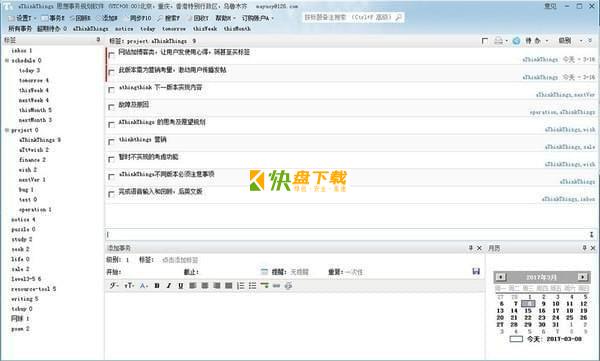Check the athingthink task tagged nextVer
Image resolution: width=600 pixels, height=361 pixels.
[111, 90]
